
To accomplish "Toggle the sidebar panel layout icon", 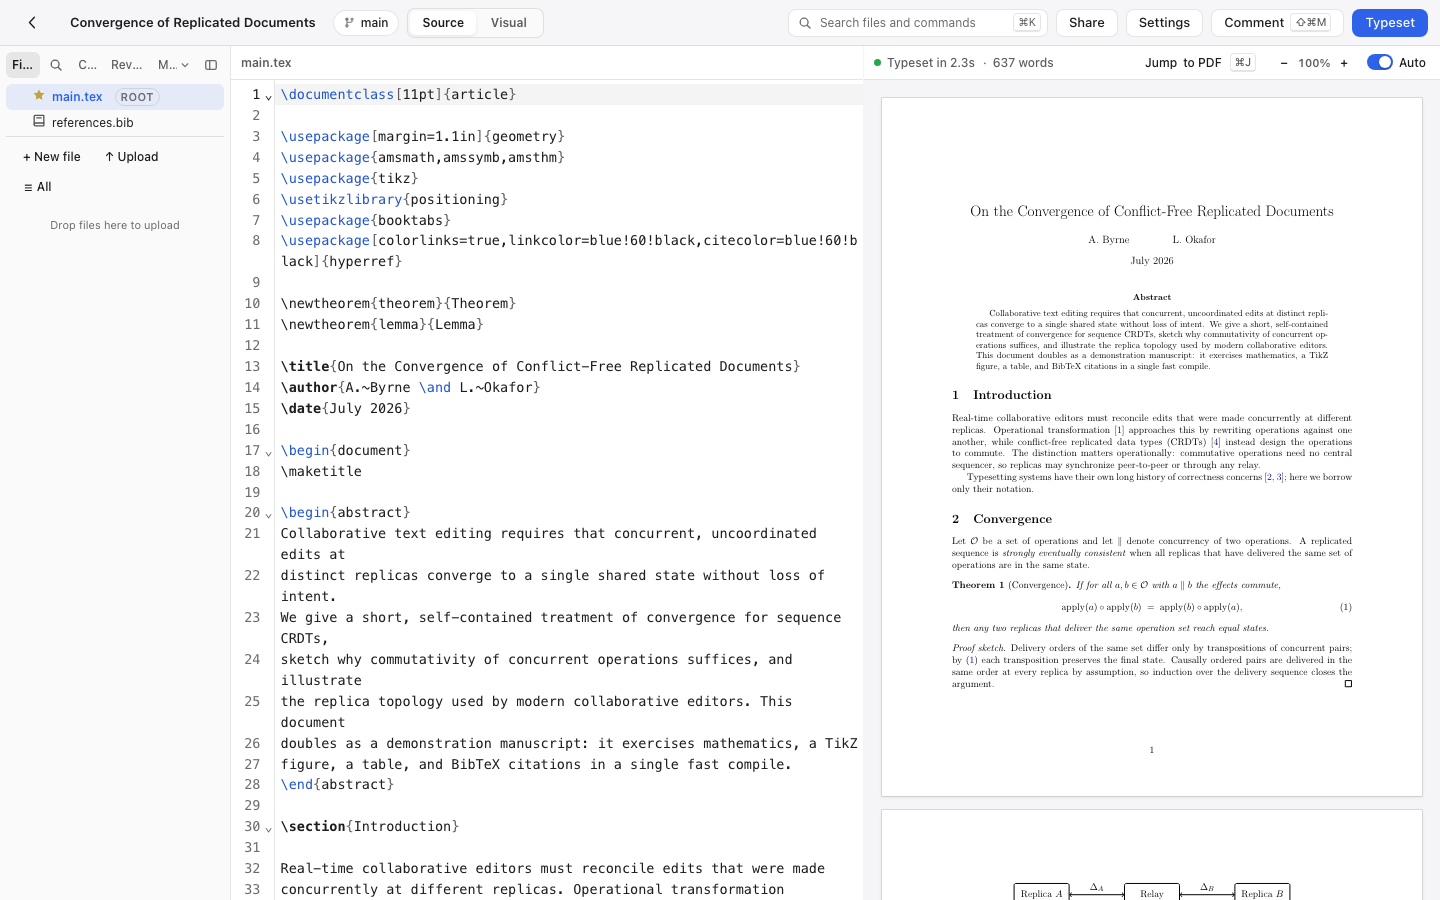I will click(211, 65).
